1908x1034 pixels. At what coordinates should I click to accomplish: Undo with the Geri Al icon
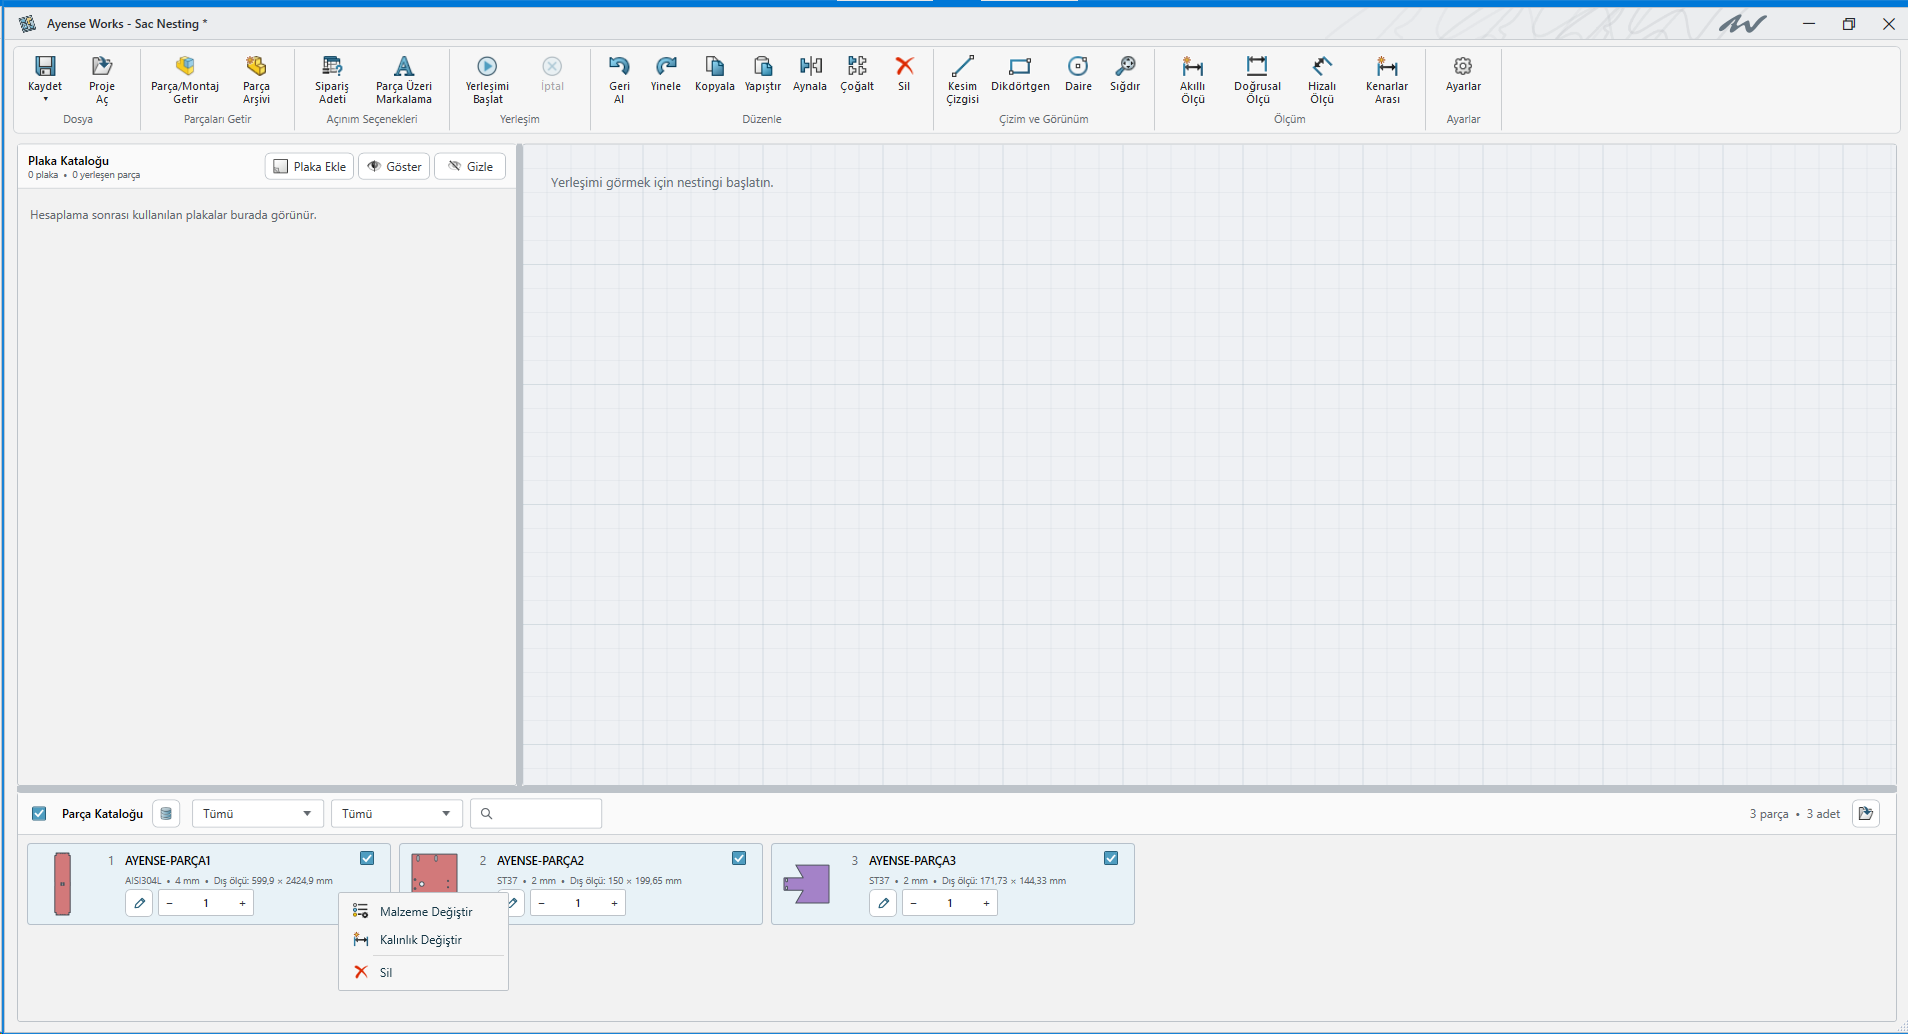point(619,66)
